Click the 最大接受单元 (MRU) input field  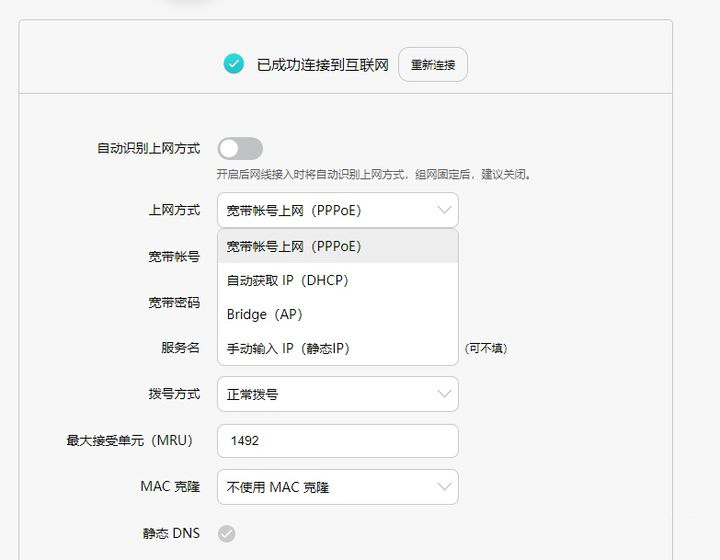(337, 441)
